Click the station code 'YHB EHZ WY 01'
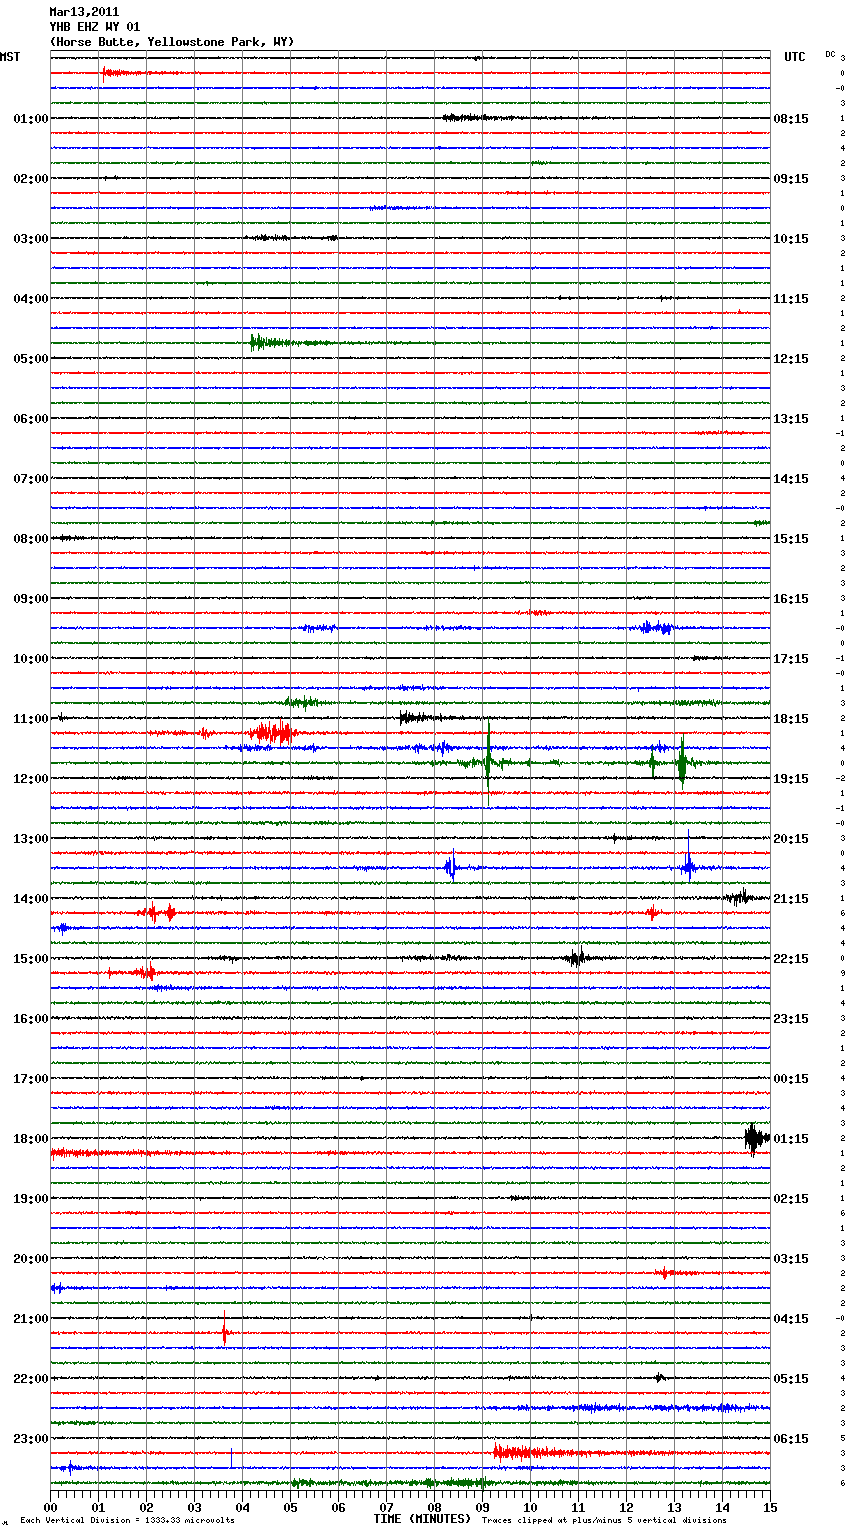This screenshot has height=1534, width=850. click(95, 27)
